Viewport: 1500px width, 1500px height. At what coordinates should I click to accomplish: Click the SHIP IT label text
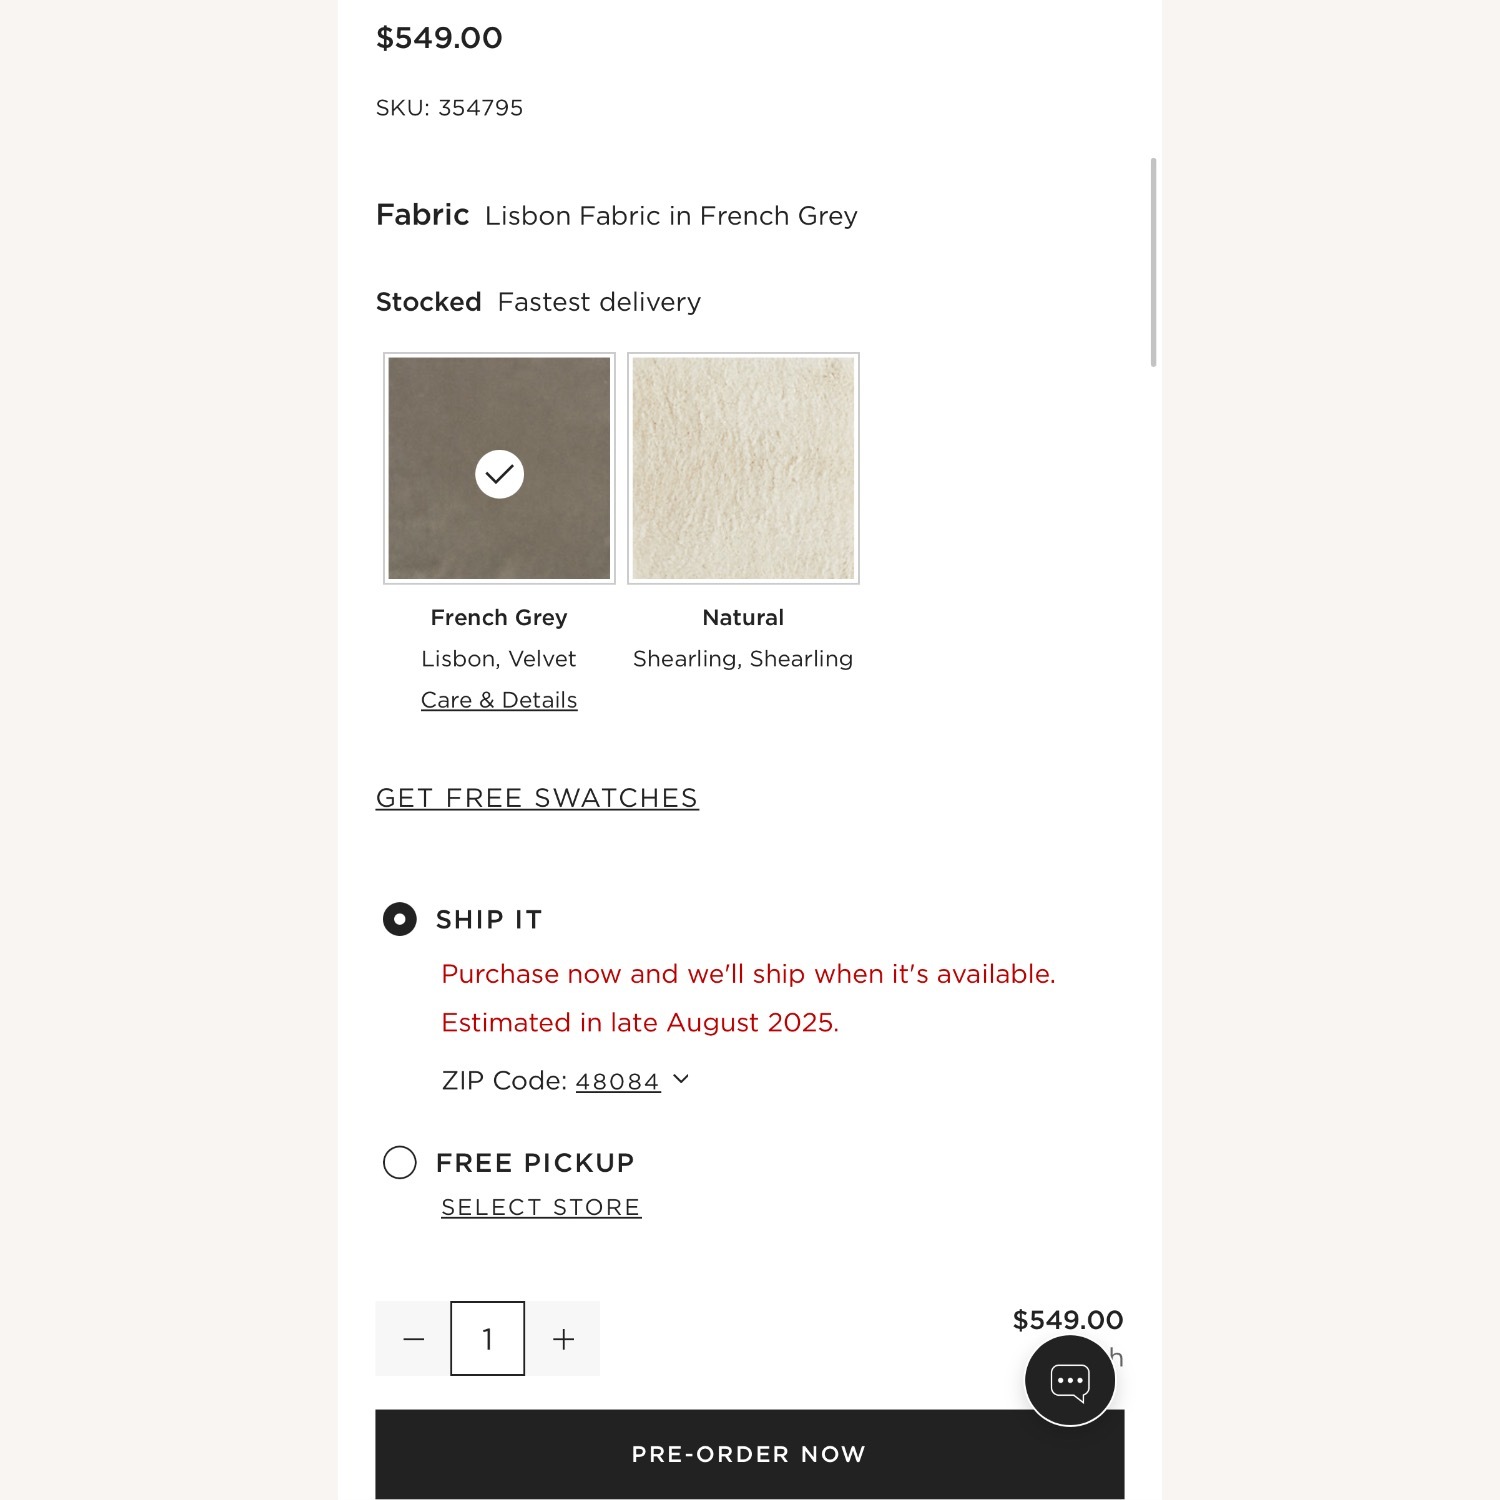tap(489, 919)
